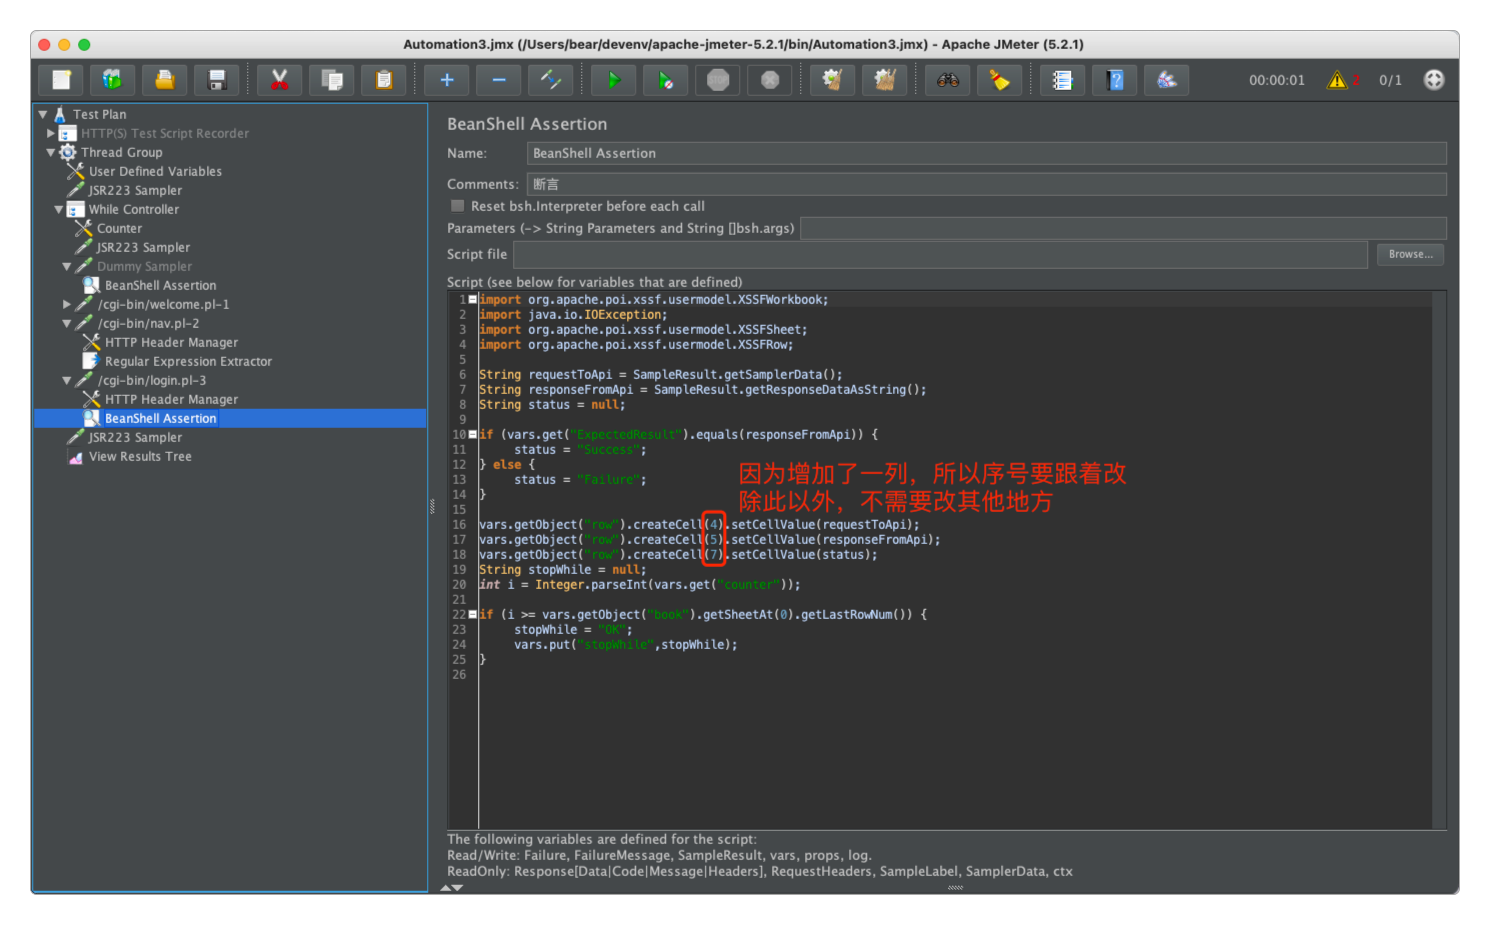
Task: Select Regular Expression Extractor in tree
Action: 188,361
